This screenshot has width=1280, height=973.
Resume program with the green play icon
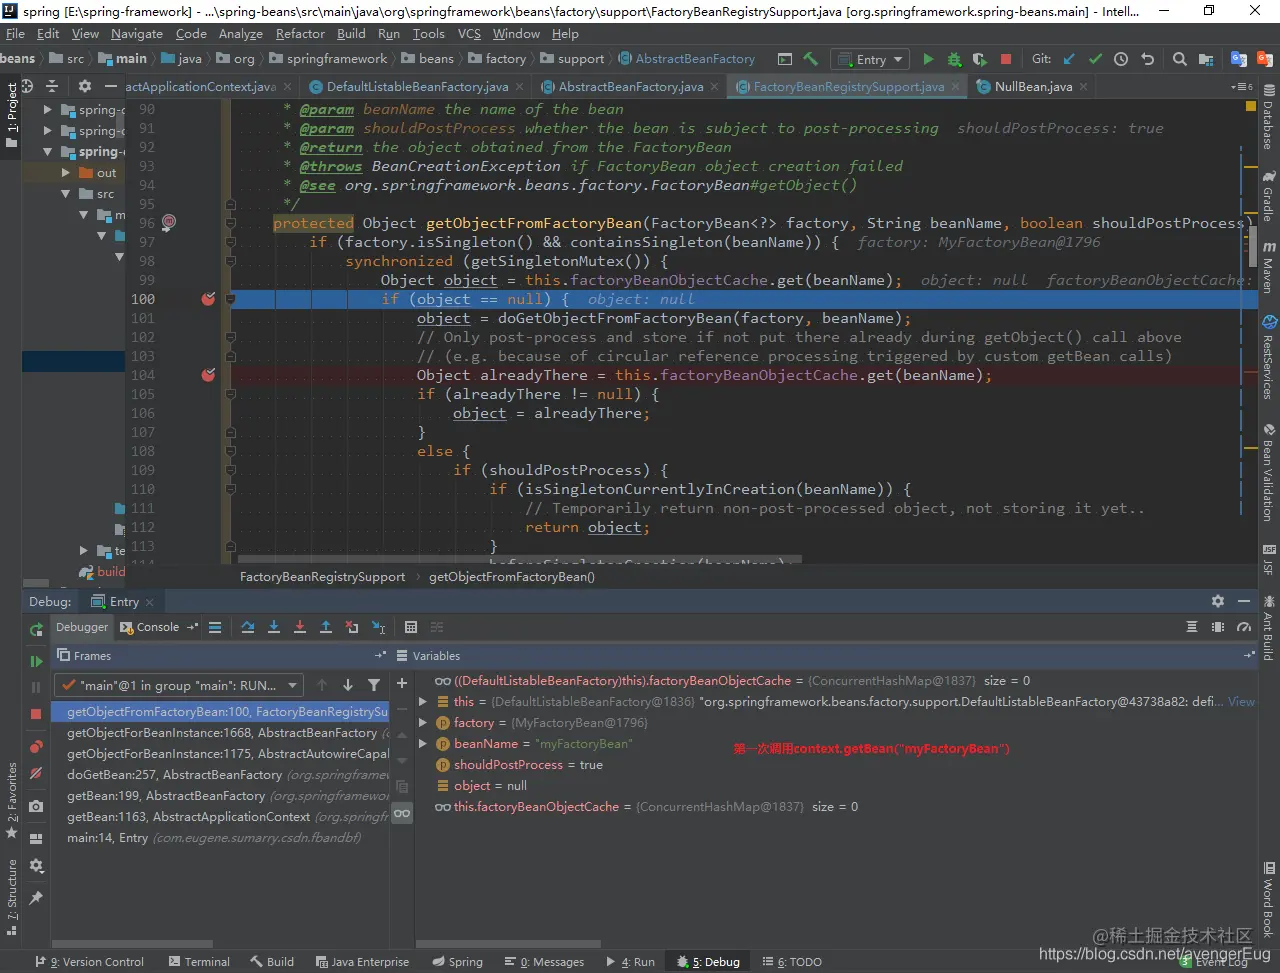(x=36, y=661)
